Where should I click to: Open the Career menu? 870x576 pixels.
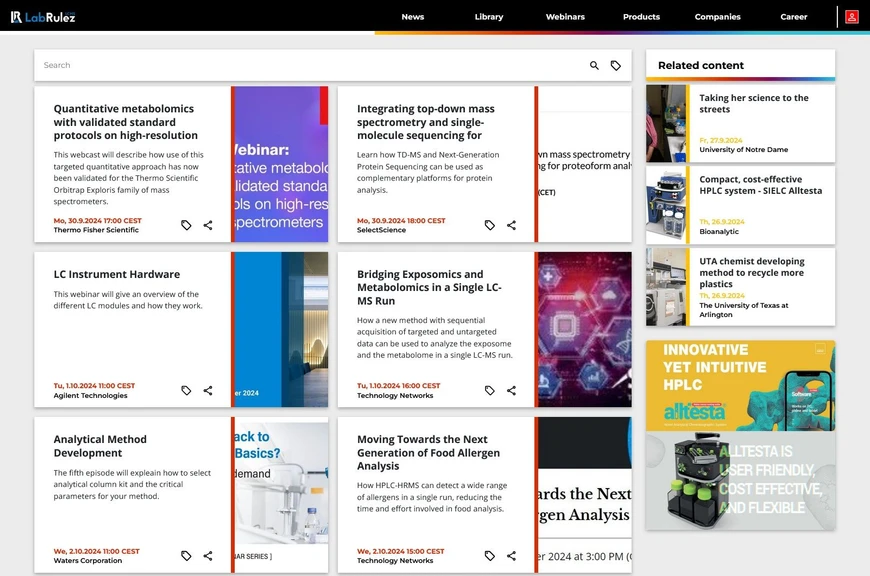click(x=793, y=17)
